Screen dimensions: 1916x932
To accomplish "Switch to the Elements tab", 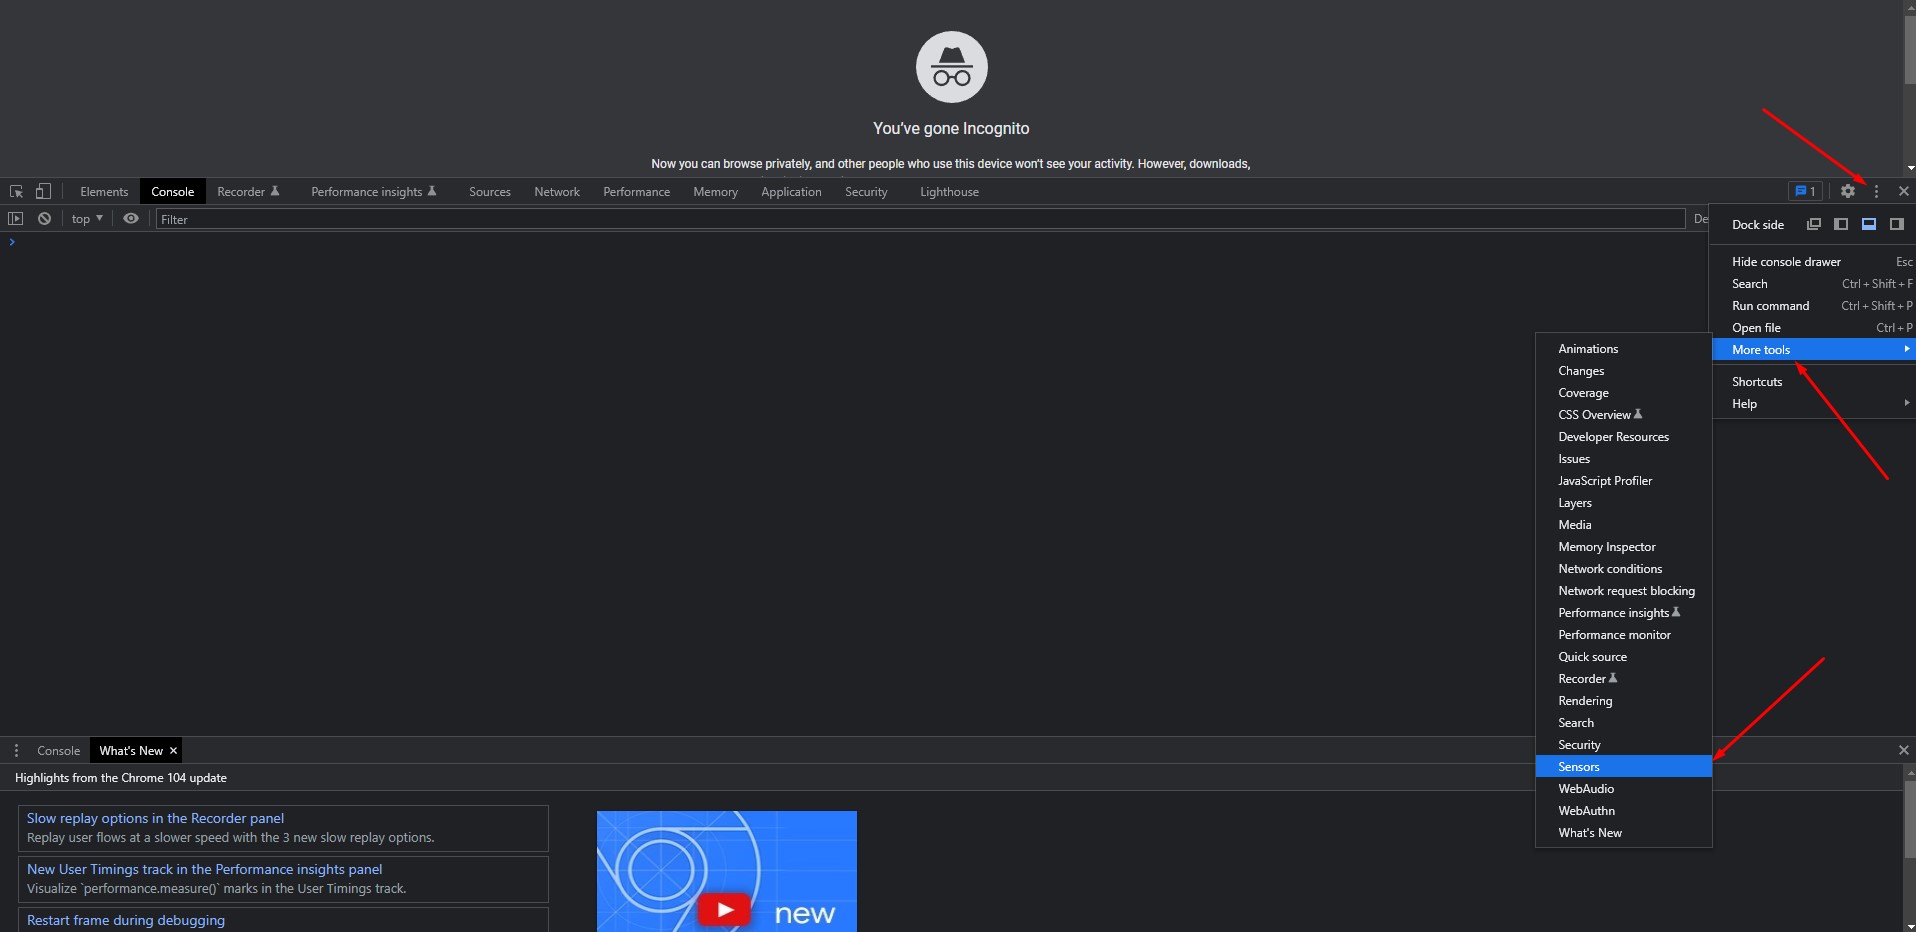I will coord(104,191).
